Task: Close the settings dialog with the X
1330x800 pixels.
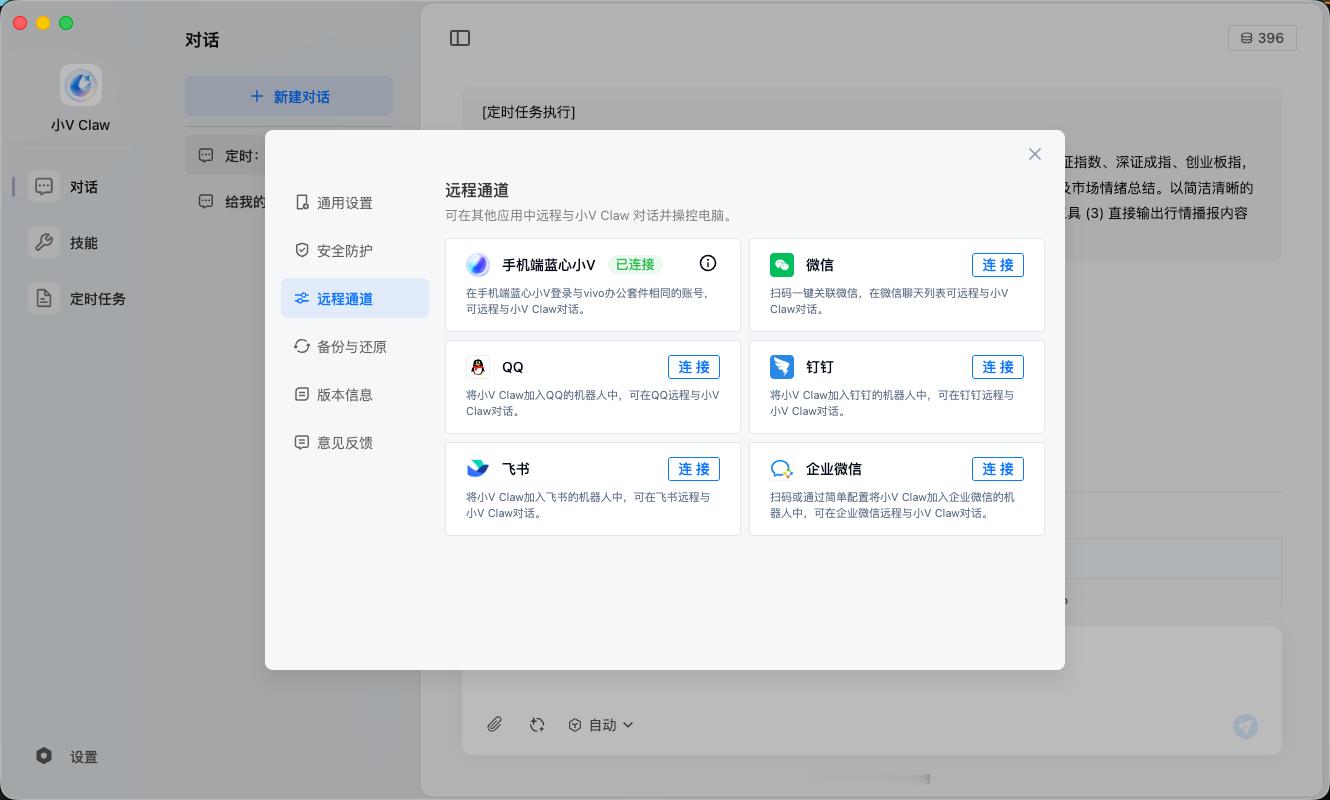Action: tap(1035, 154)
